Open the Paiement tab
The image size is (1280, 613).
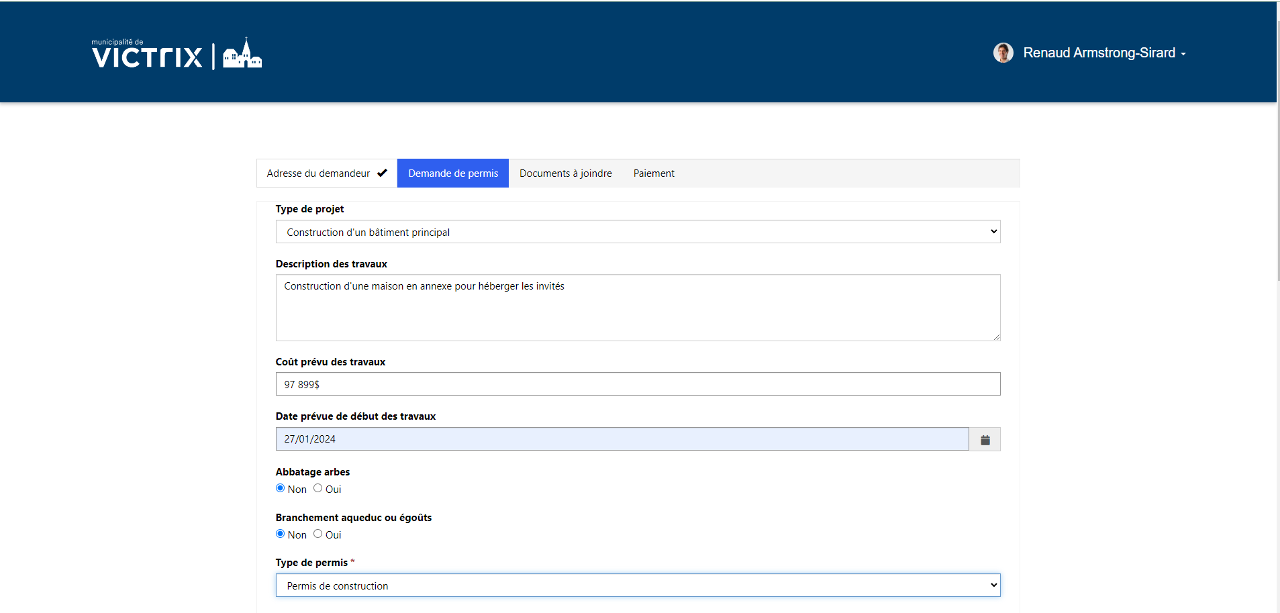tap(654, 173)
